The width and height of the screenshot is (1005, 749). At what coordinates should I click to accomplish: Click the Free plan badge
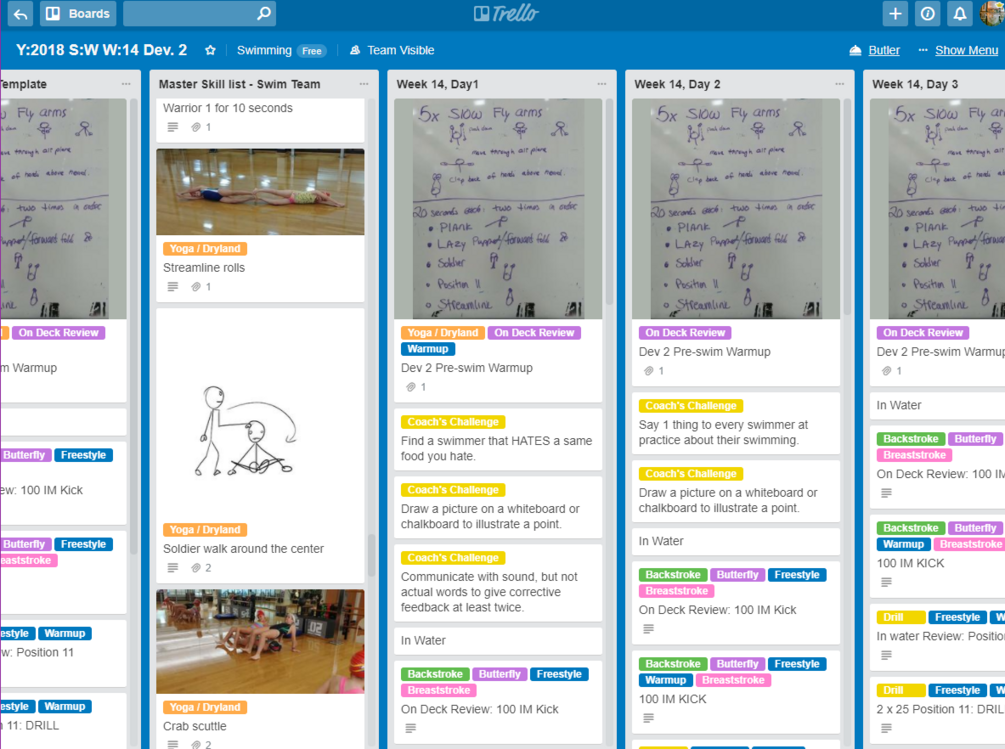pyautogui.click(x=312, y=51)
